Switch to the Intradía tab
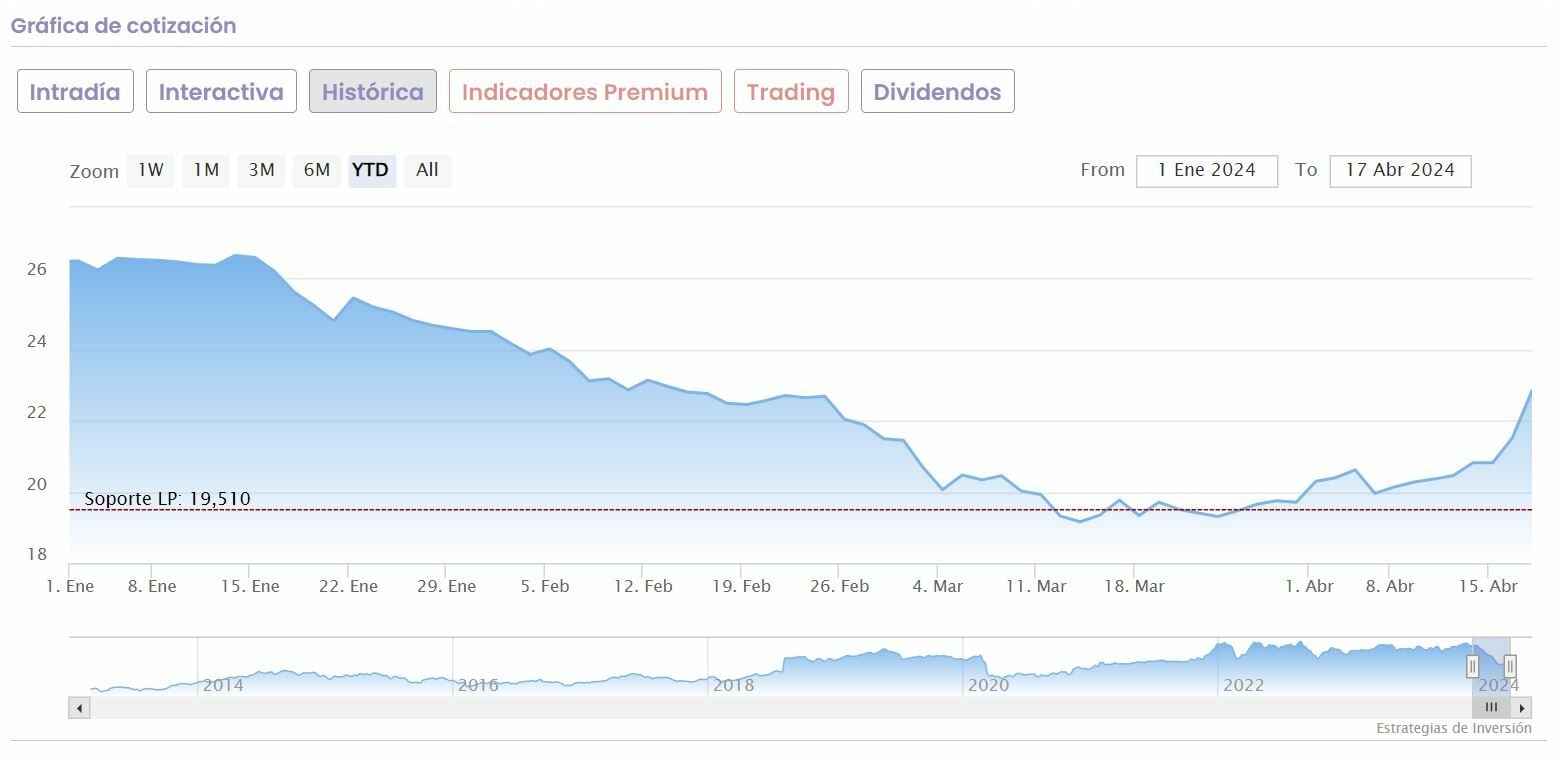The image size is (1566, 759). click(75, 92)
